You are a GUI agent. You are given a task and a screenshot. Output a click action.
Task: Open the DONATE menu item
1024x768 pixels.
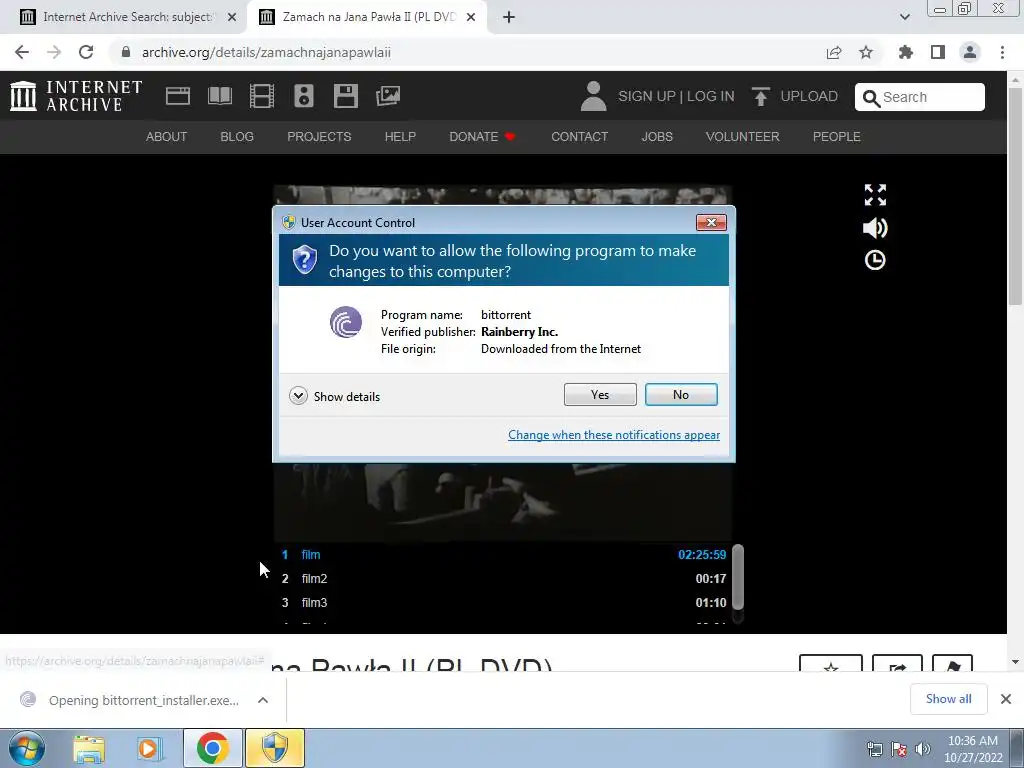coord(482,136)
